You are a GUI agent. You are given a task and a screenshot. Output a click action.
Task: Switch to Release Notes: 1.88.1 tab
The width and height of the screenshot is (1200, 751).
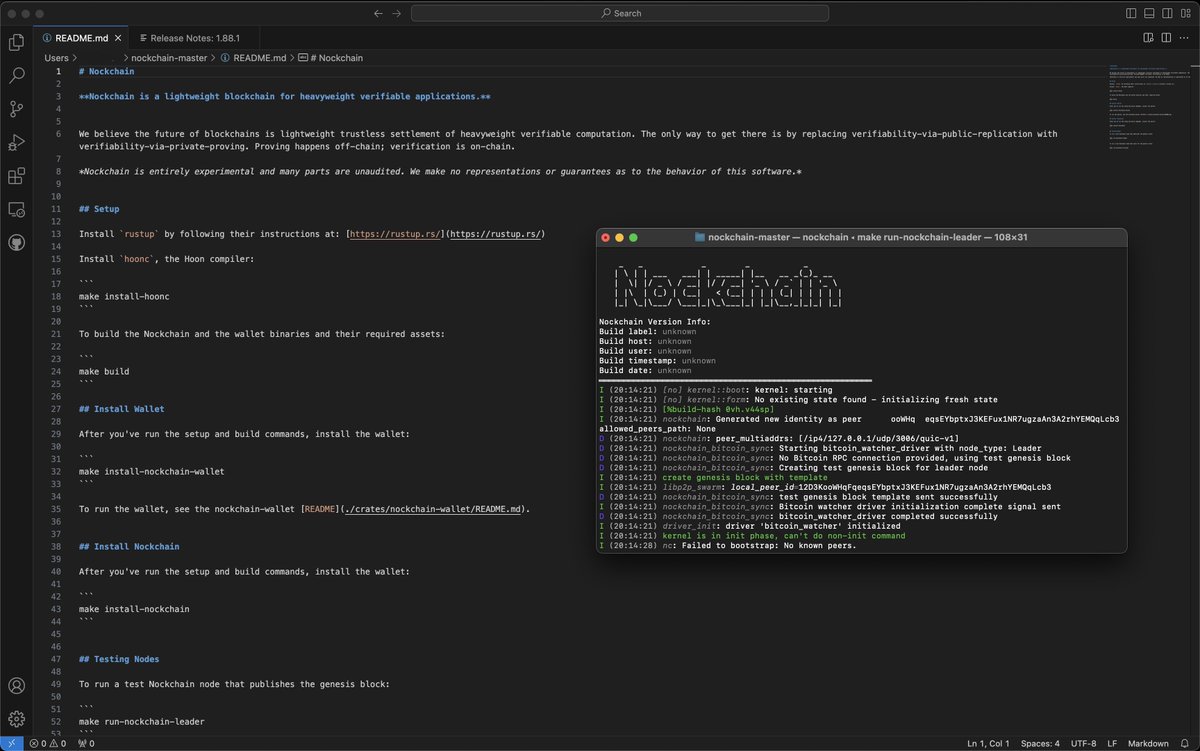point(195,38)
